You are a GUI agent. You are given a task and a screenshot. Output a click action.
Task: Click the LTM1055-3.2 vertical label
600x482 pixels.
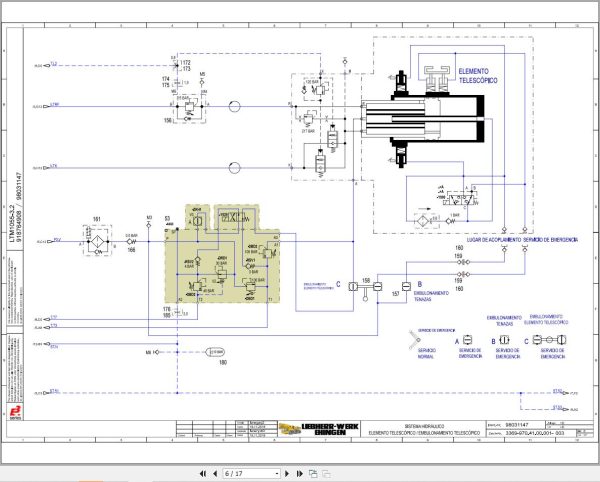(11, 224)
